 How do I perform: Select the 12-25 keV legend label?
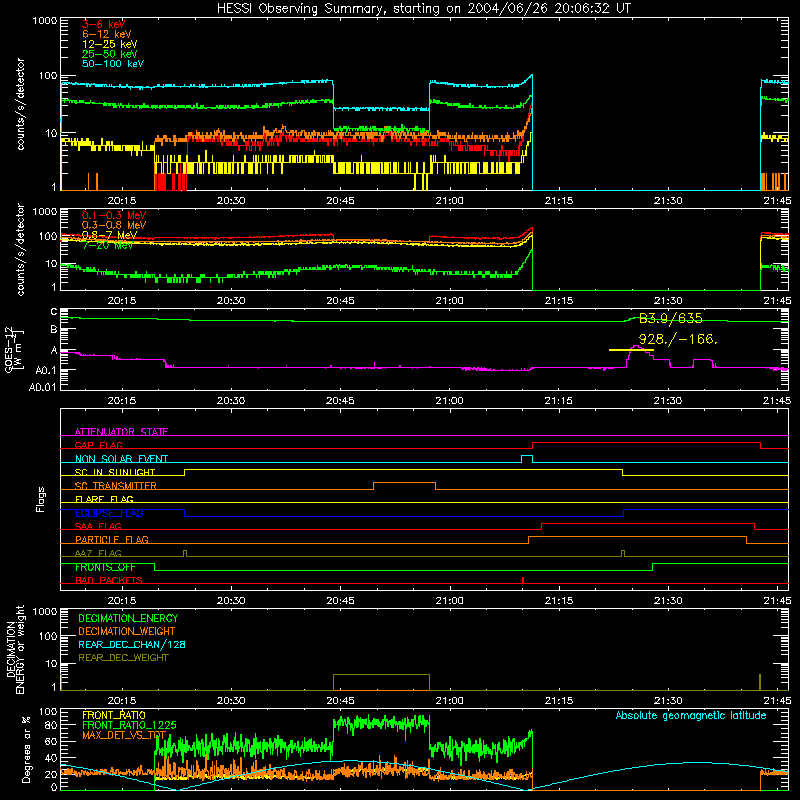[110, 44]
